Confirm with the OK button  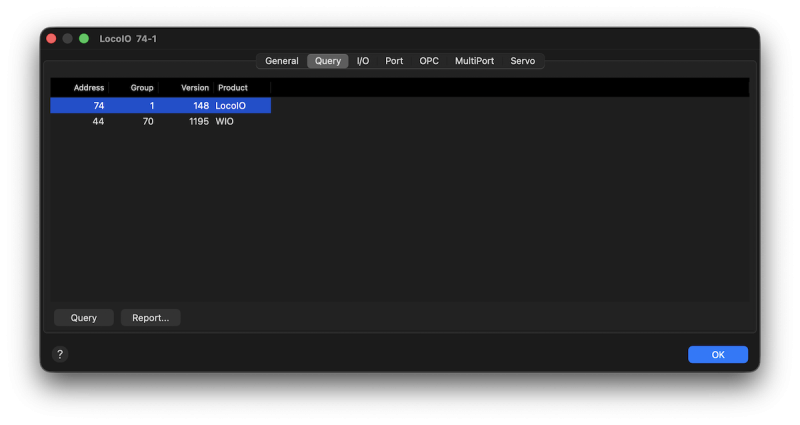coord(717,354)
